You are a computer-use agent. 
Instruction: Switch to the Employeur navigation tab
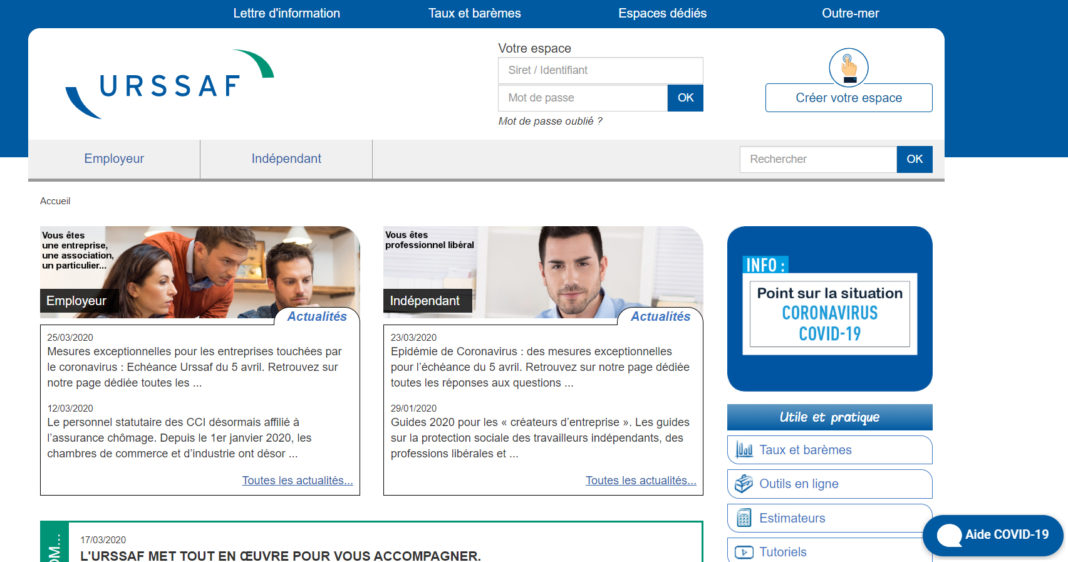[x=114, y=159]
